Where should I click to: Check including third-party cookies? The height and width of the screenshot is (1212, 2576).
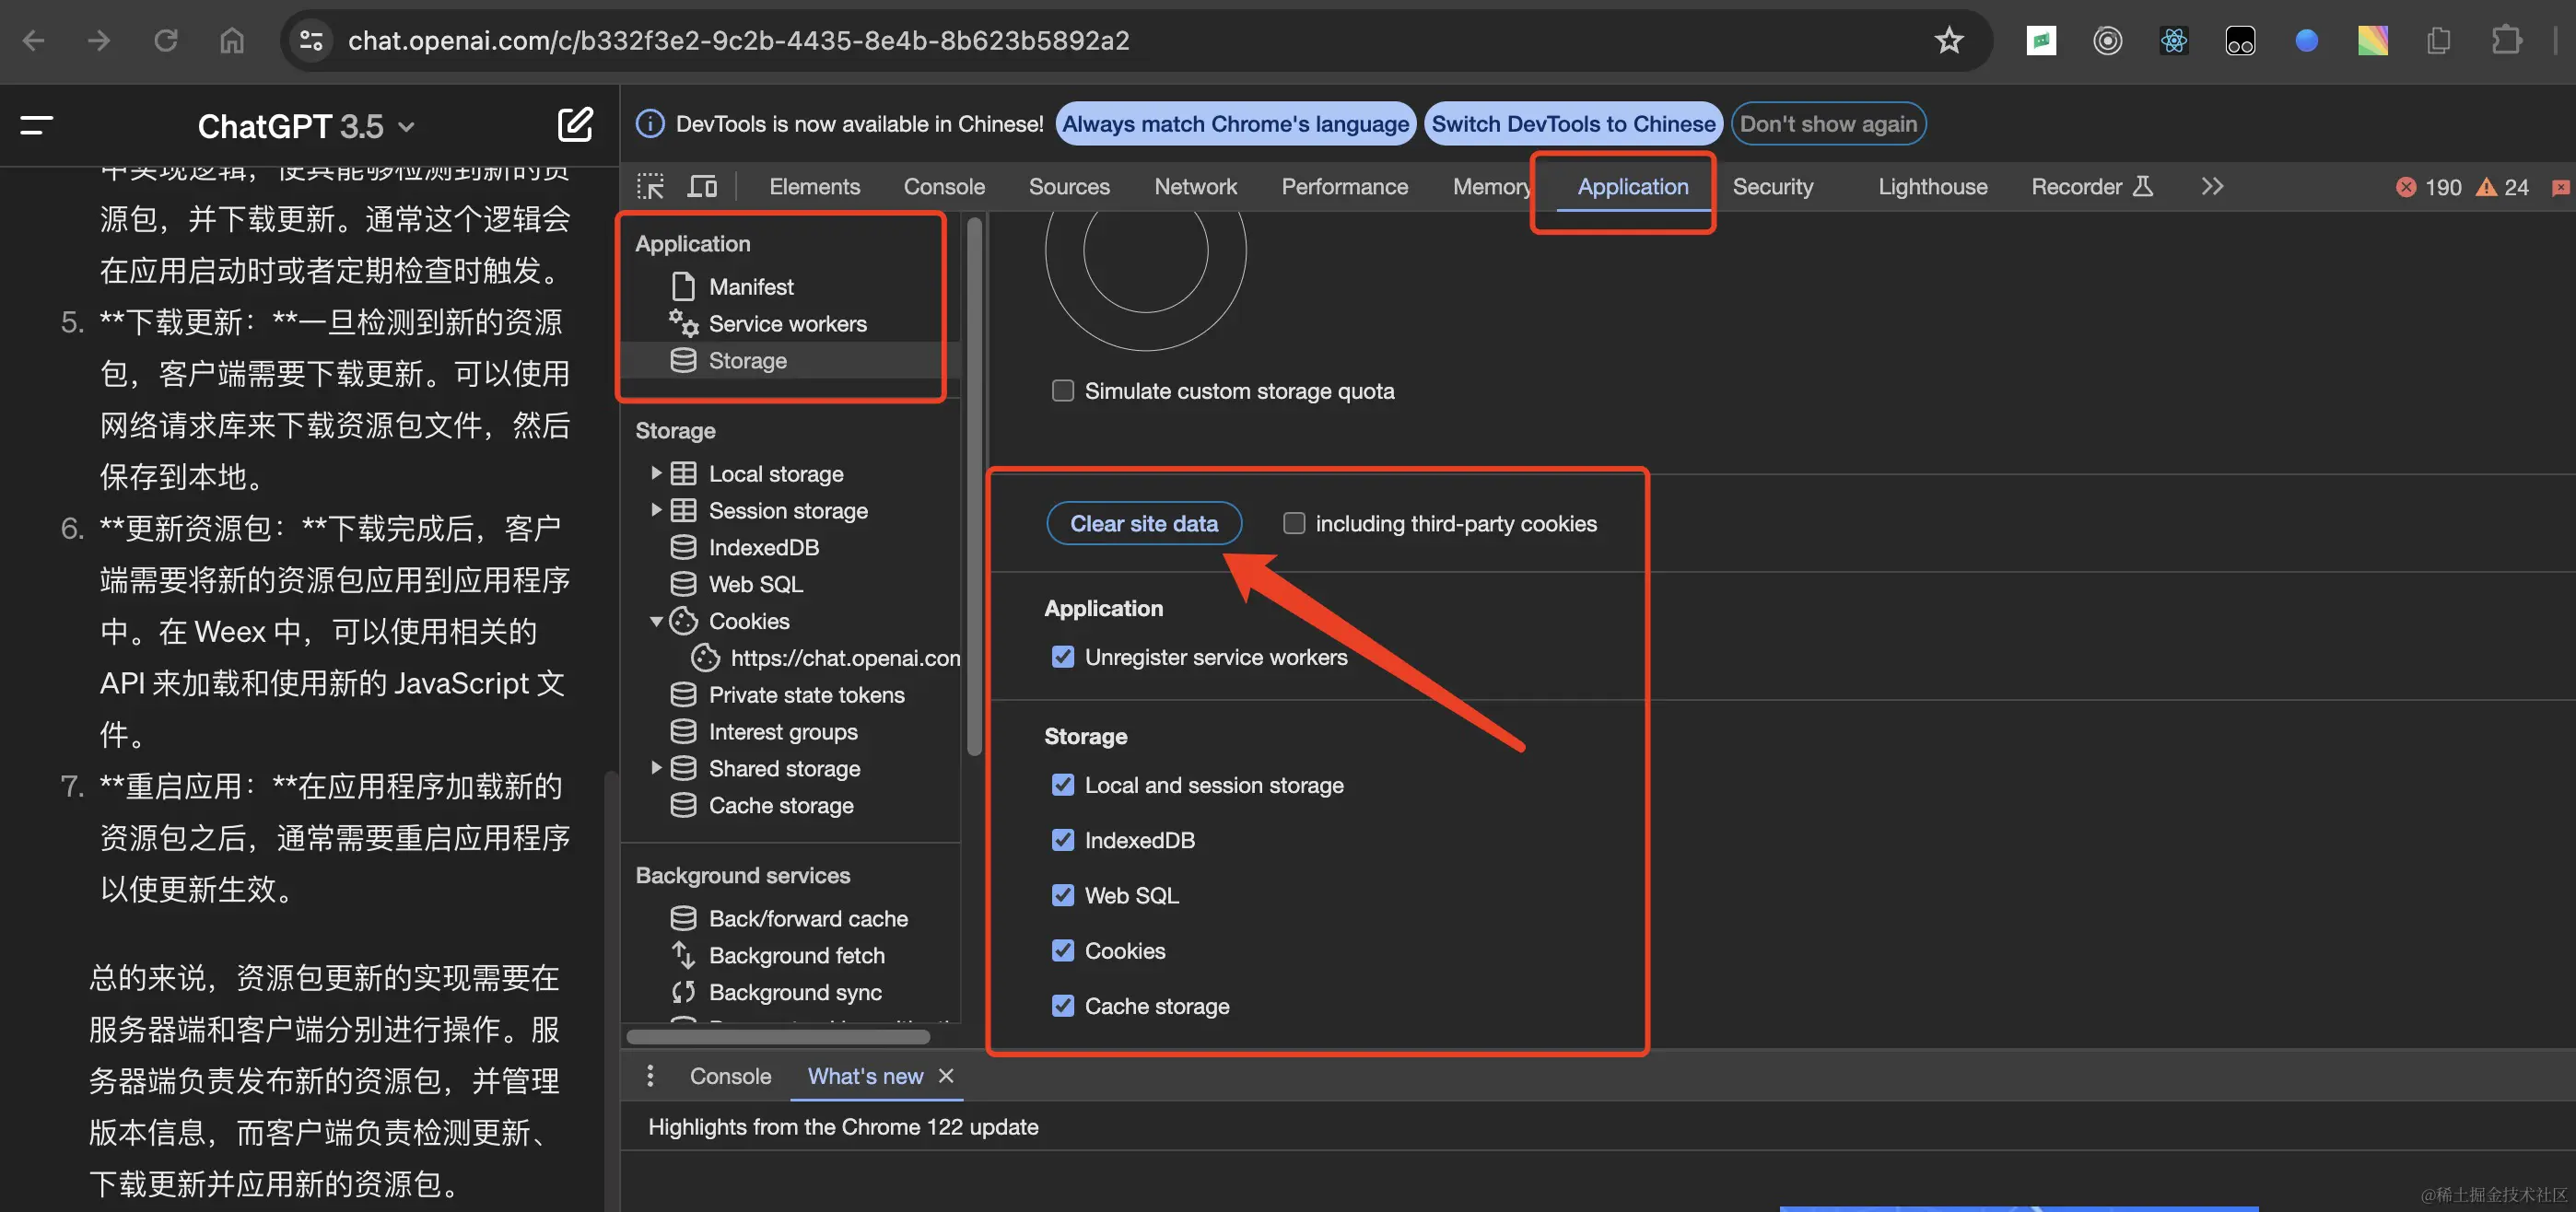(x=1294, y=523)
